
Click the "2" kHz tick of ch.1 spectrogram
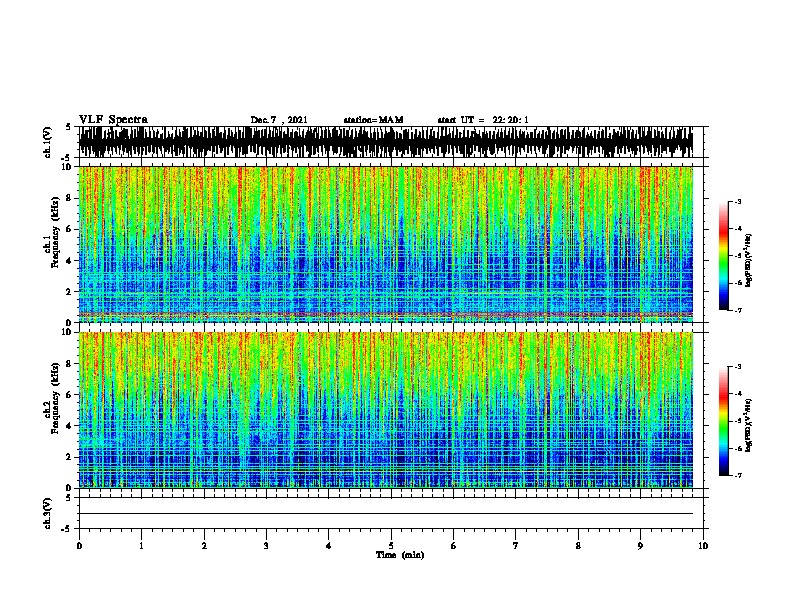(x=70, y=292)
